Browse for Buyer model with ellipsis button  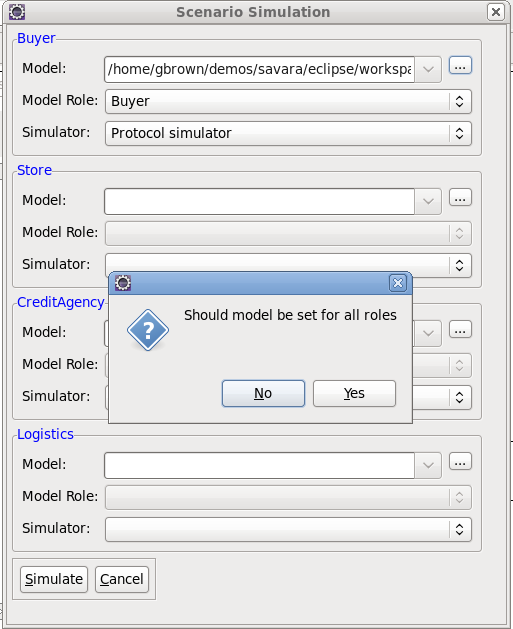(x=460, y=65)
